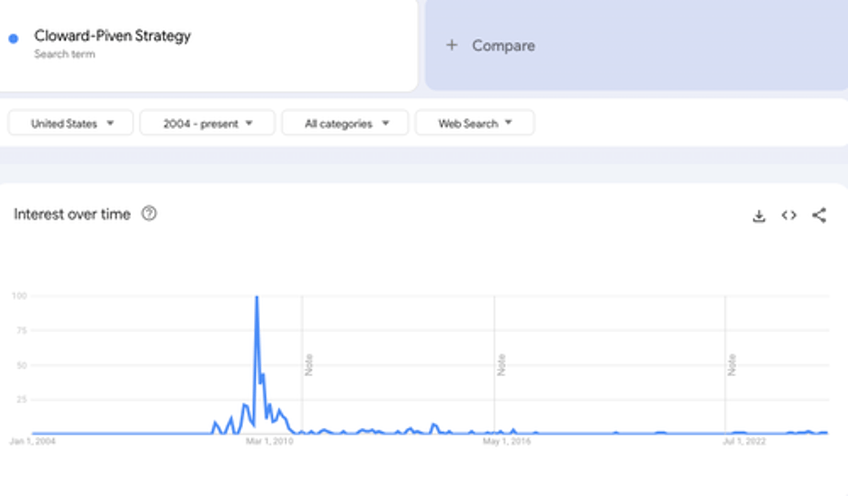
Task: Click the 100 value on the y-axis
Action: pyautogui.click(x=19, y=296)
